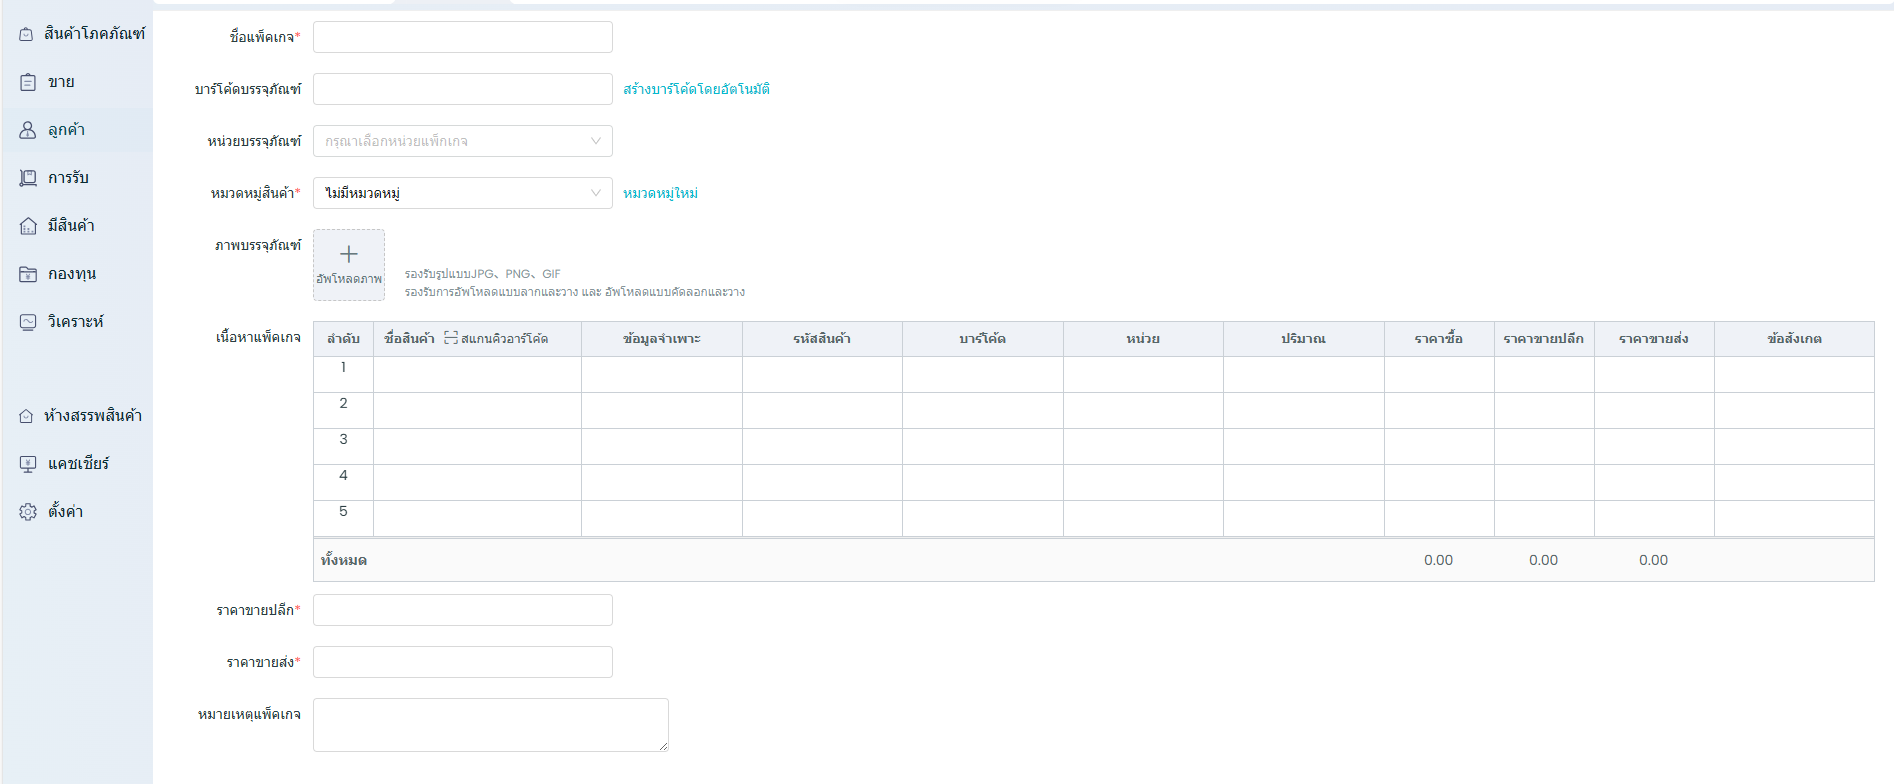Click the gear icon beside ตั้งค่า
The width and height of the screenshot is (1894, 784).
(x=28, y=512)
